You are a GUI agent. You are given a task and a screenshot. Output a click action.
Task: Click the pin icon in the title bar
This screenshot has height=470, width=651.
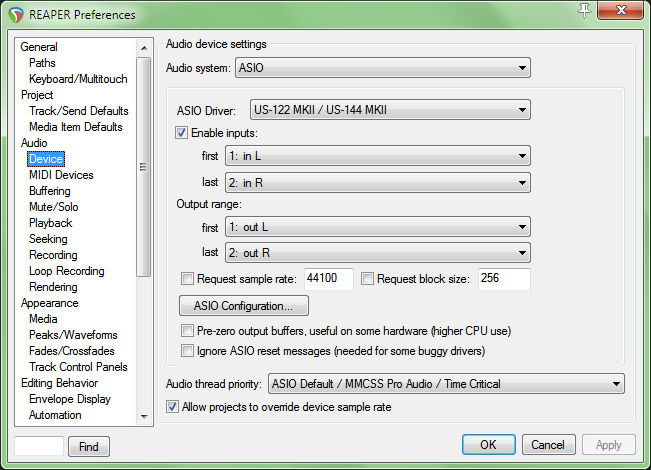coord(584,10)
